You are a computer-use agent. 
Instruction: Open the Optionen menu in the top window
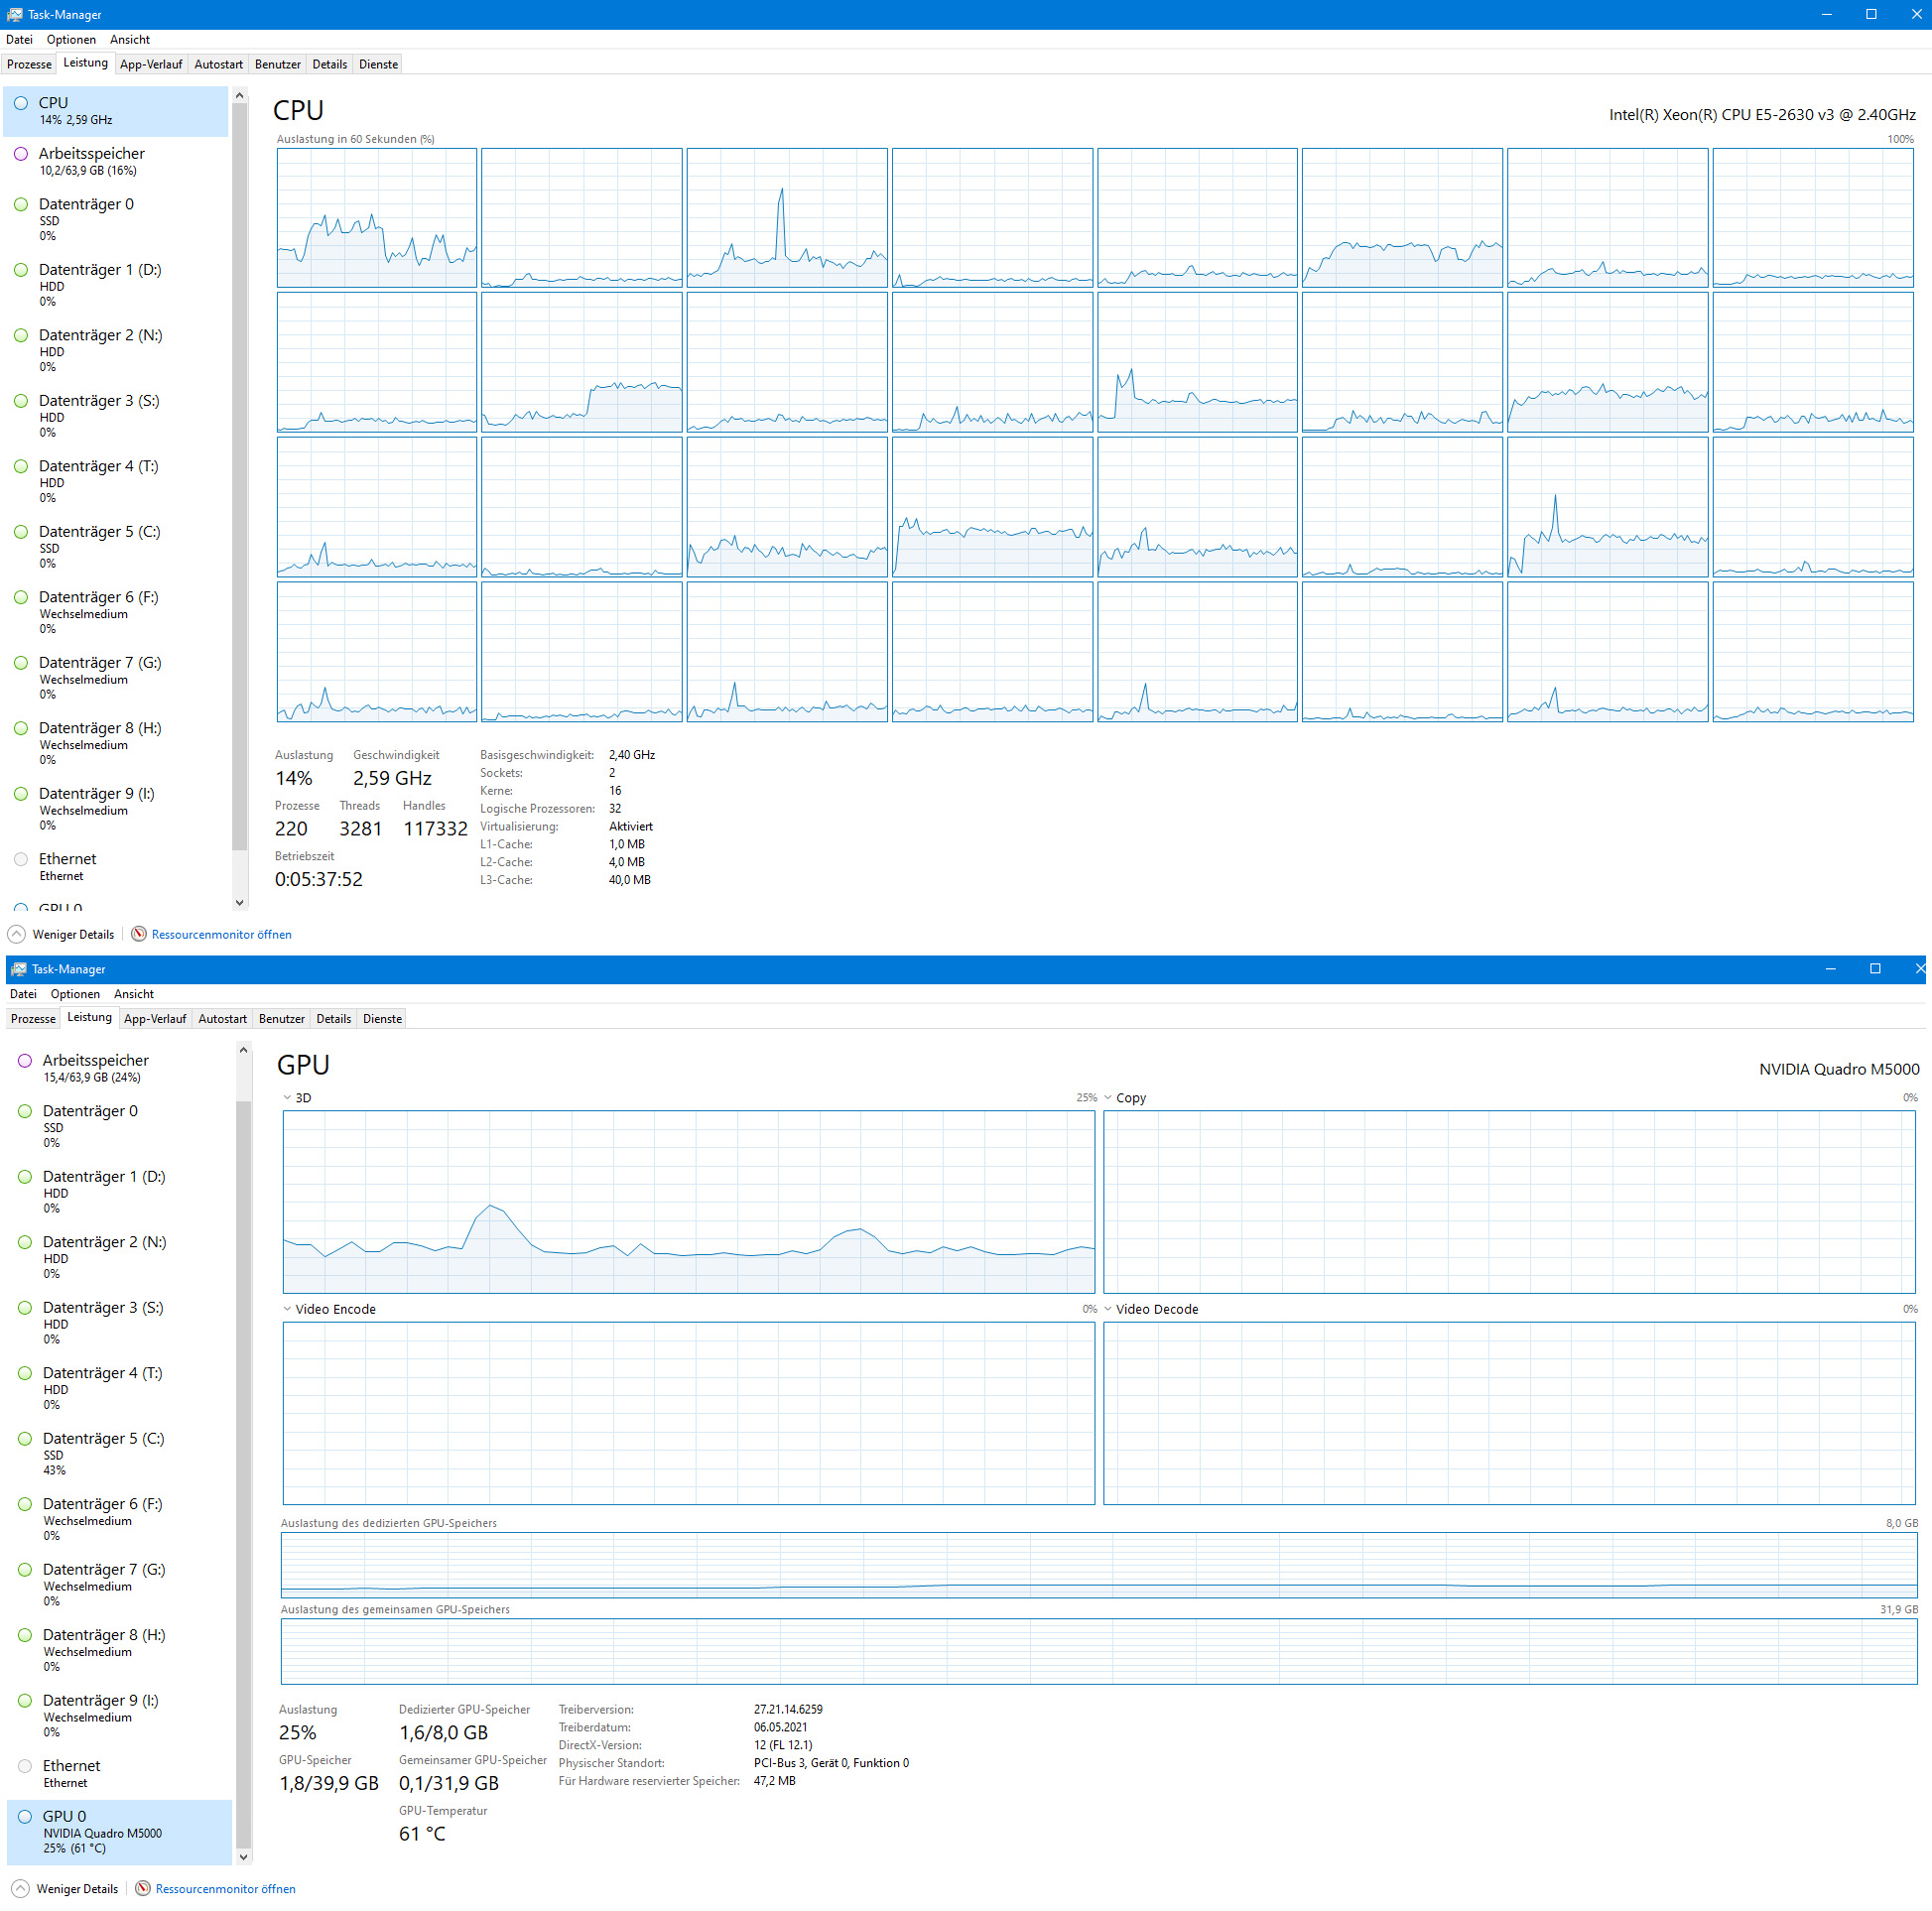point(71,40)
